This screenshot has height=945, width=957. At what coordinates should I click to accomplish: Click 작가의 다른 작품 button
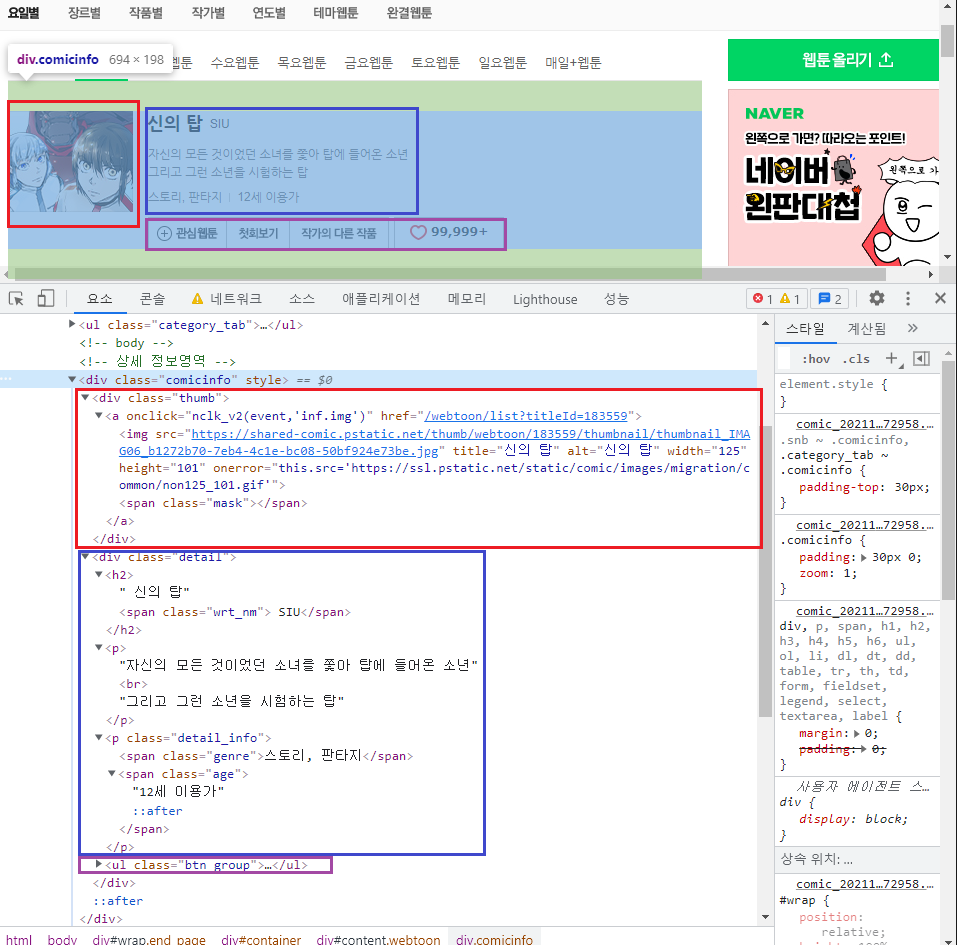[x=339, y=233]
